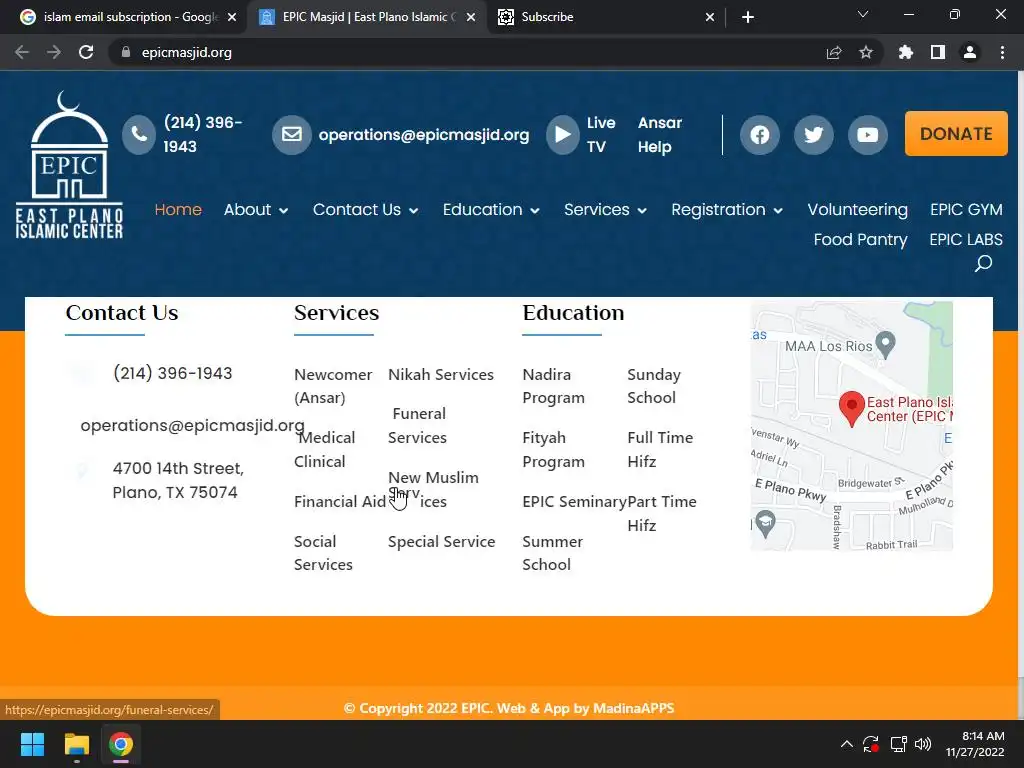Image resolution: width=1024 pixels, height=768 pixels.
Task: Open EPIC LABS page
Action: 966,240
